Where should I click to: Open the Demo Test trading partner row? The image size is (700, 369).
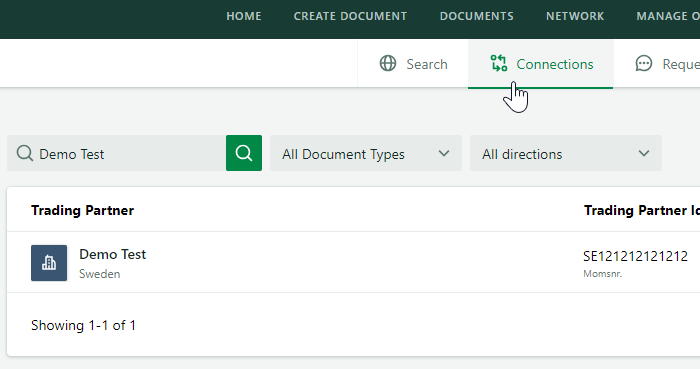[x=353, y=262]
